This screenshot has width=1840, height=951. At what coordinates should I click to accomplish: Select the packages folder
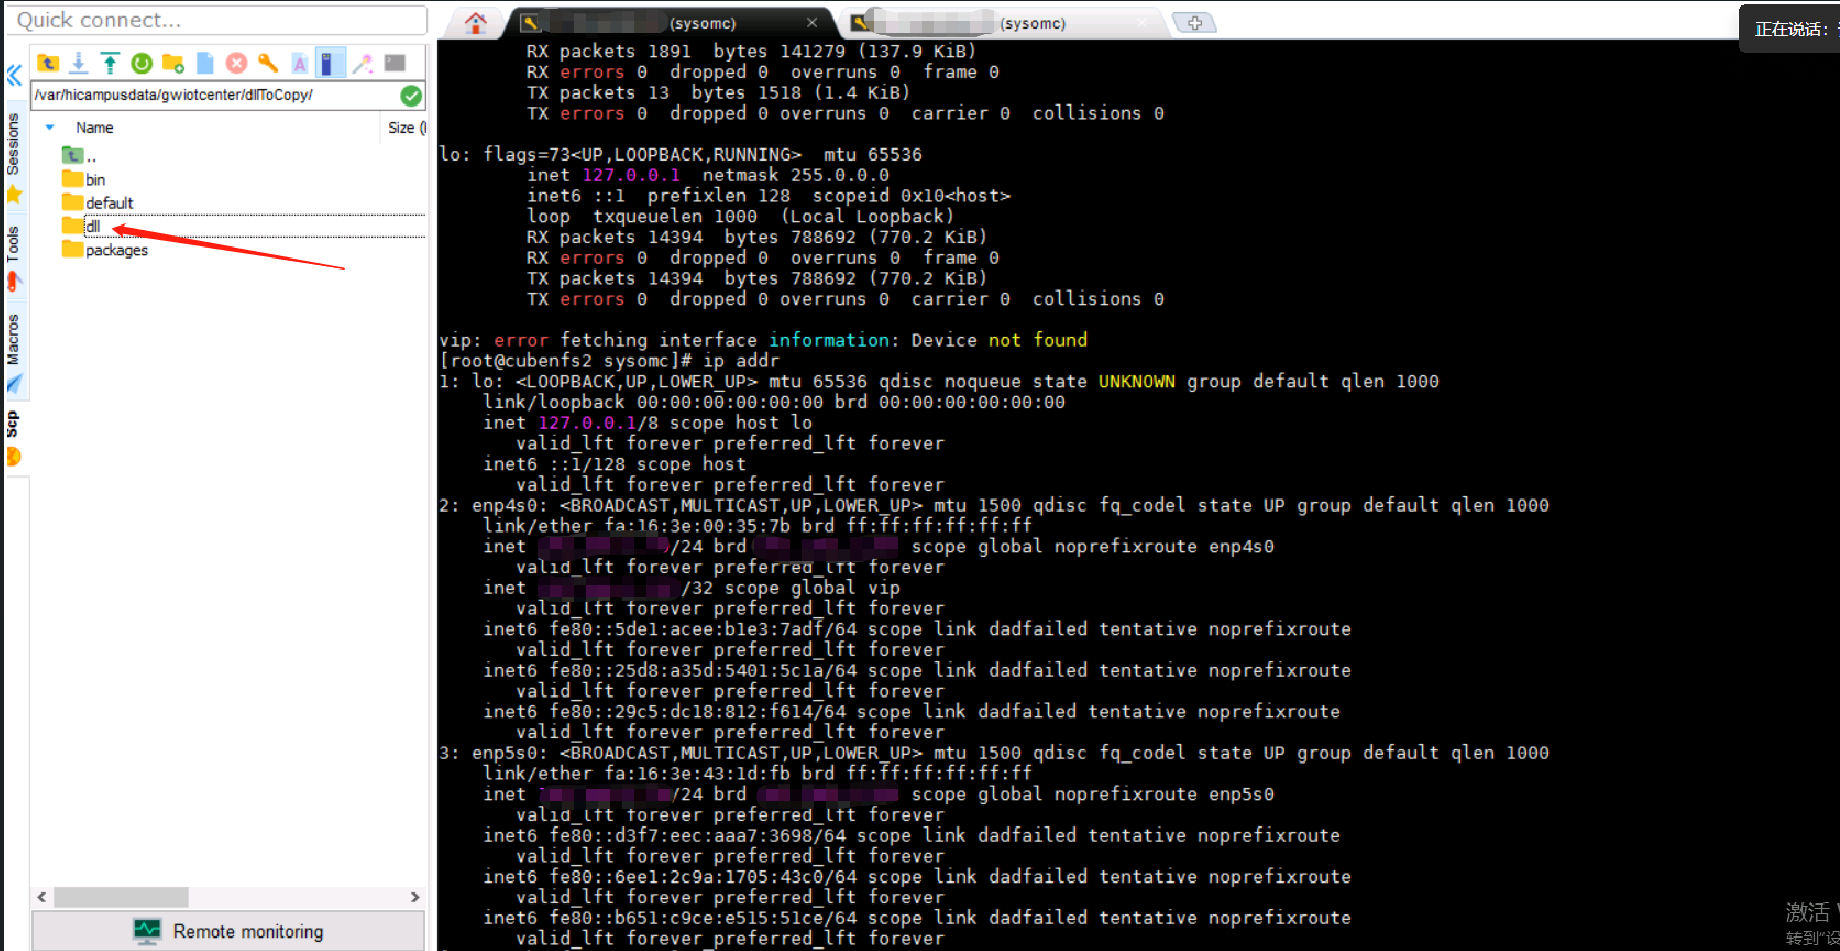click(x=105, y=250)
